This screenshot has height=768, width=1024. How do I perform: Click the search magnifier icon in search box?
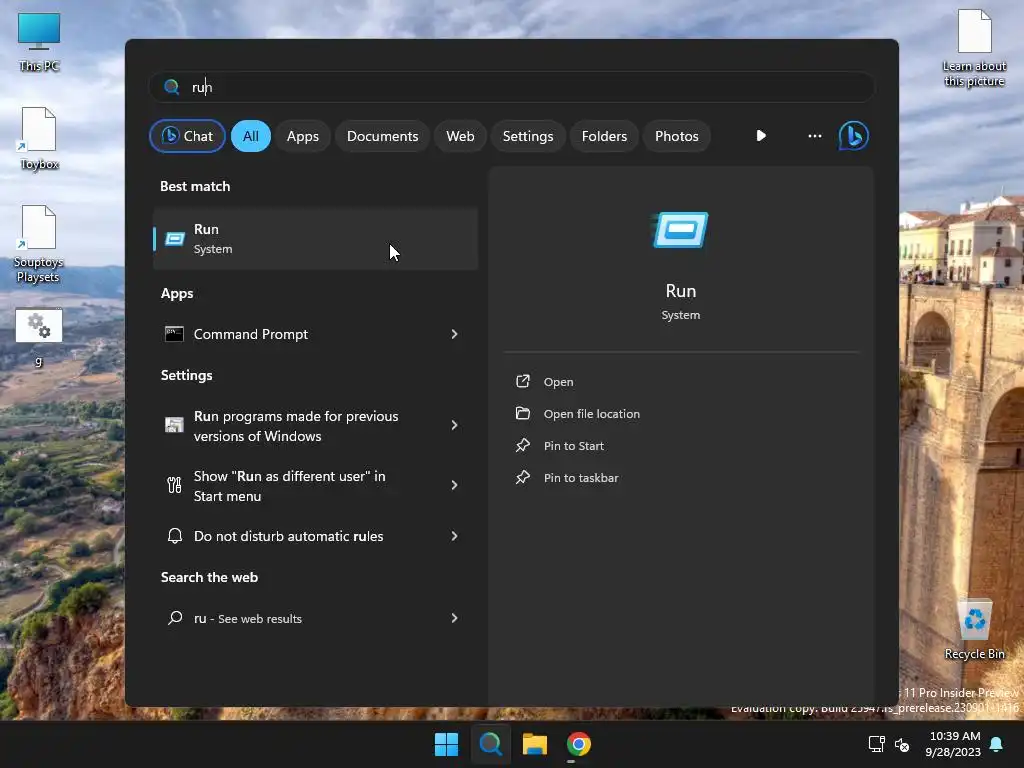pos(172,87)
